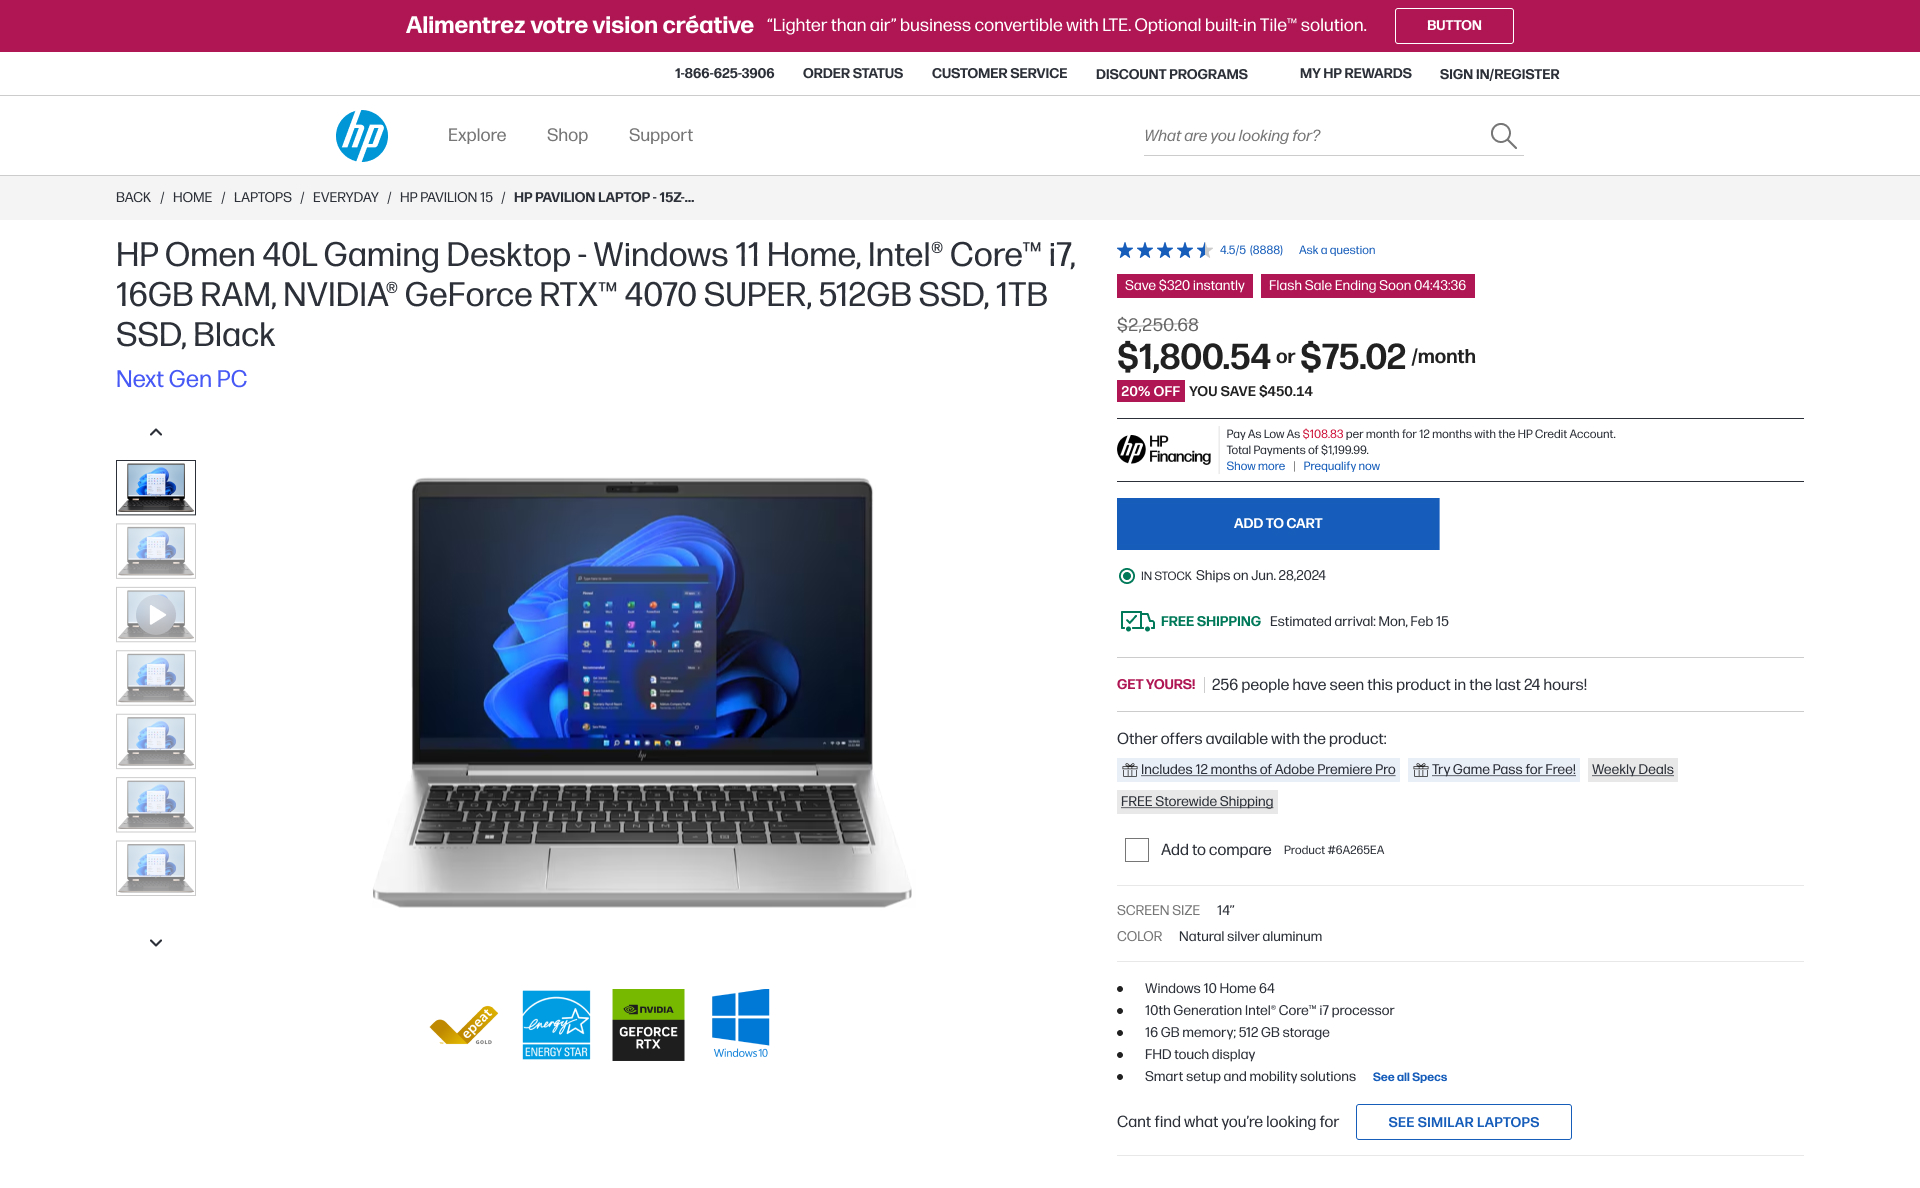
Task: Show previous thumbnails with up chevron
Action: 156,432
